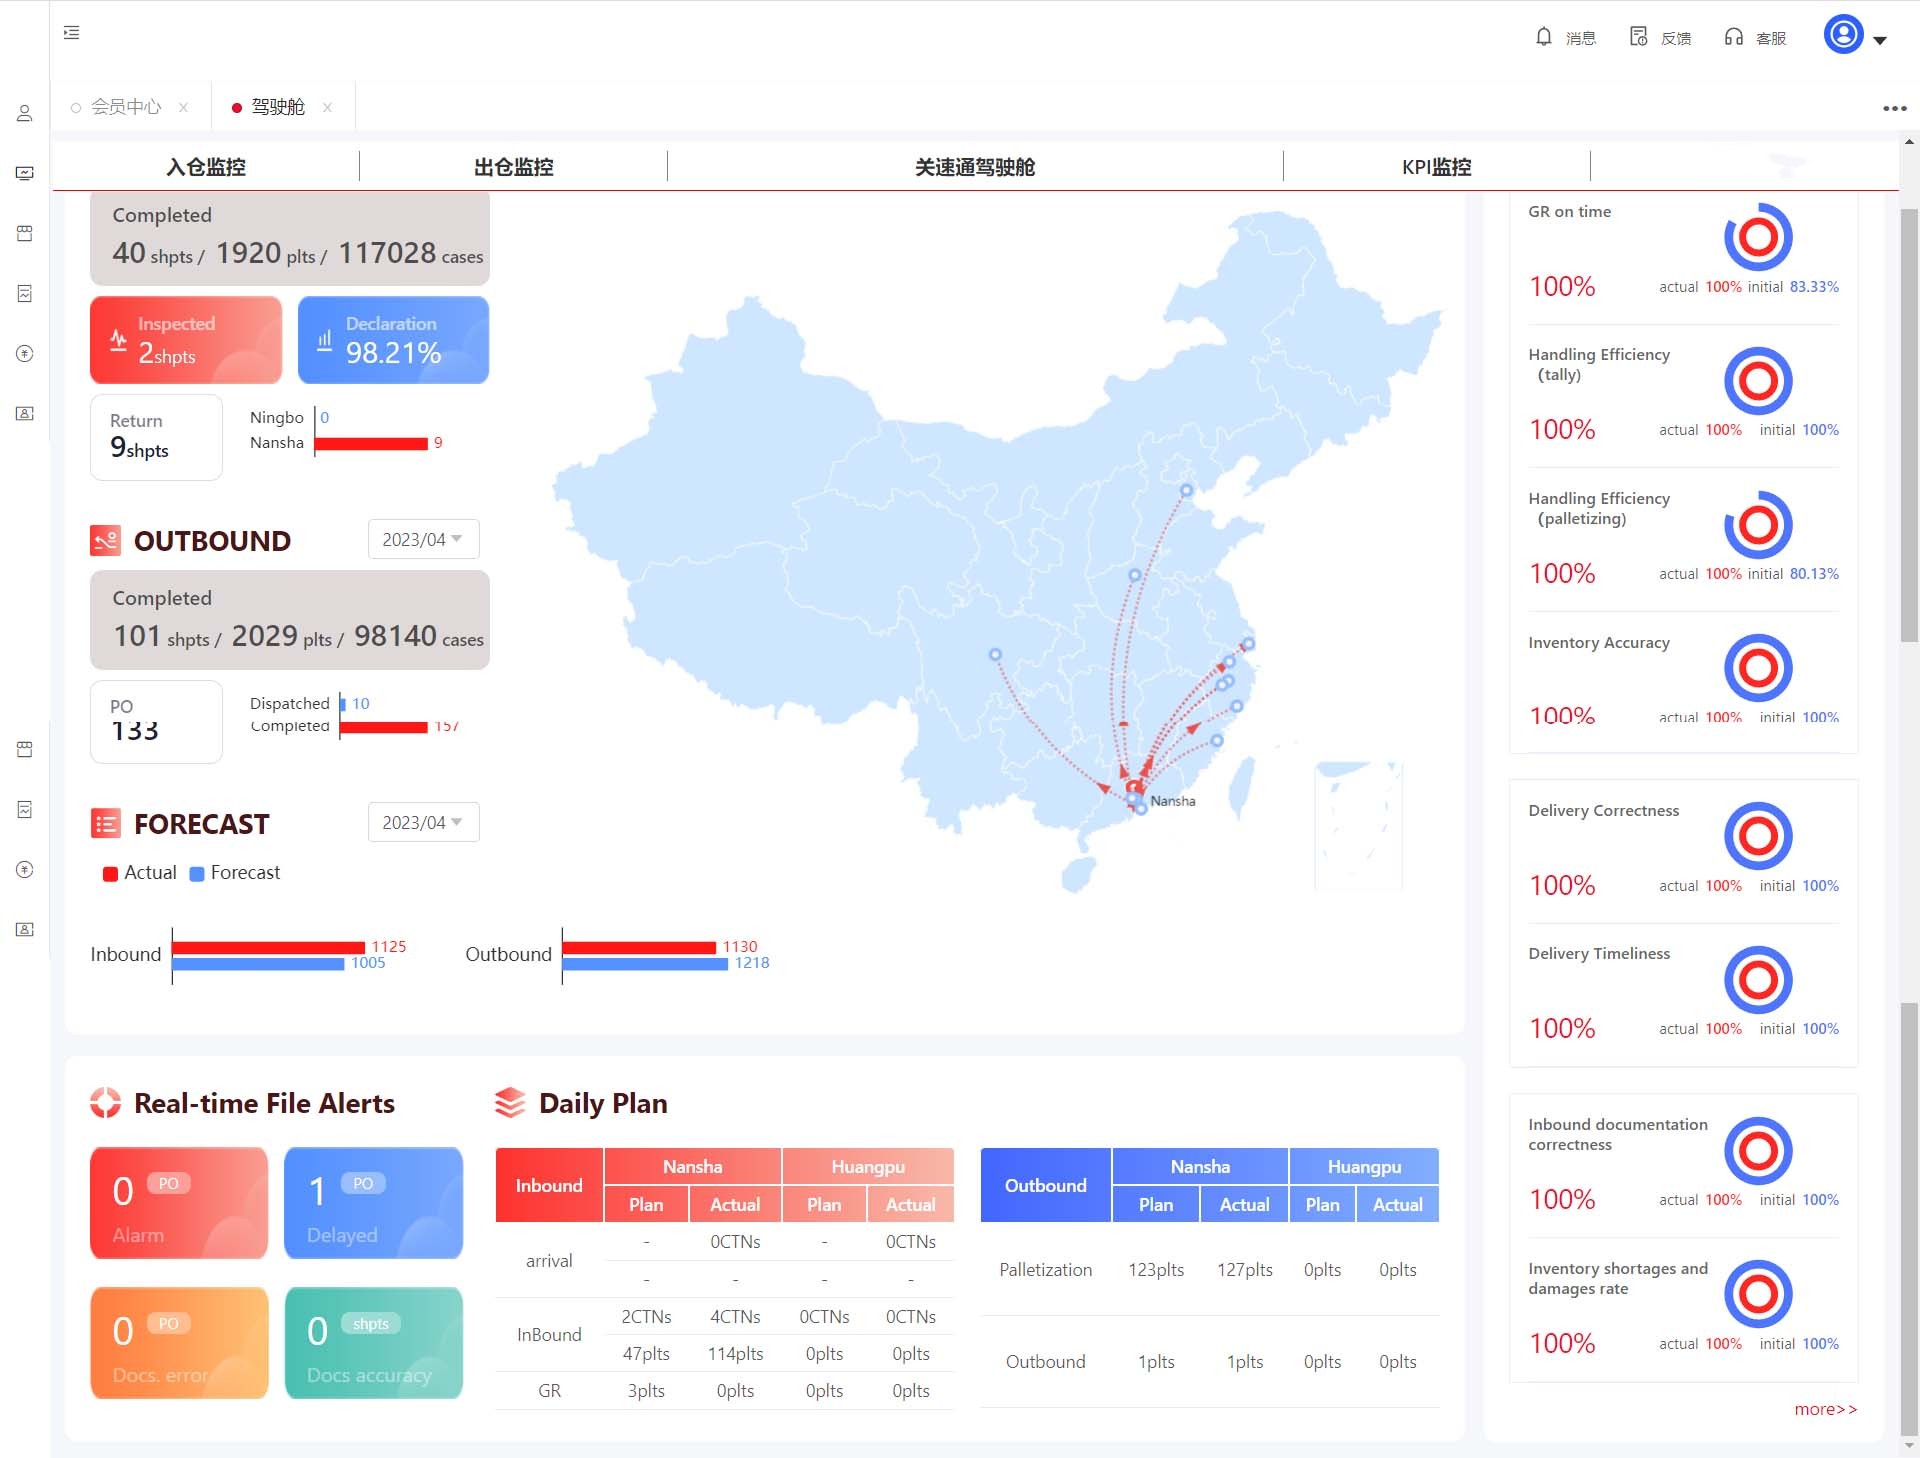This screenshot has width=1920, height=1458.
Task: Click the contact card icon in the sidebar
Action: 24,413
